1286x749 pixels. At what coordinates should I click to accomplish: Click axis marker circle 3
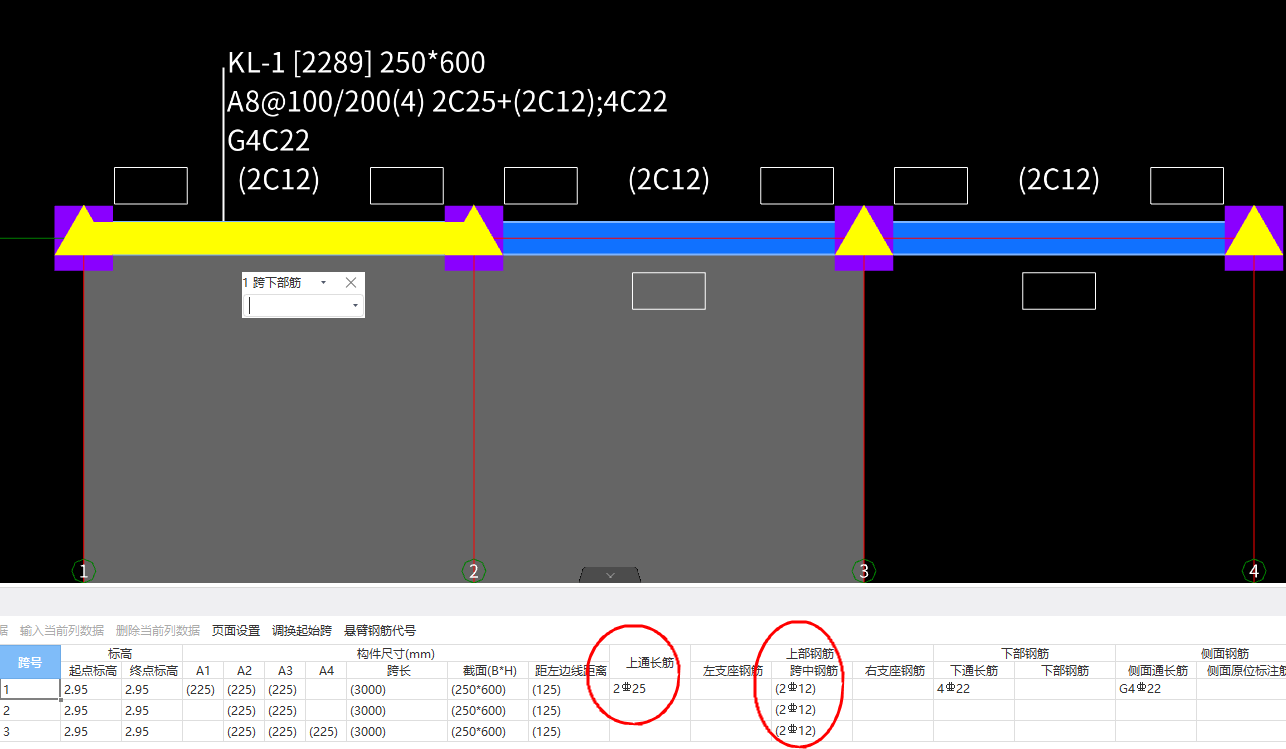(864, 571)
